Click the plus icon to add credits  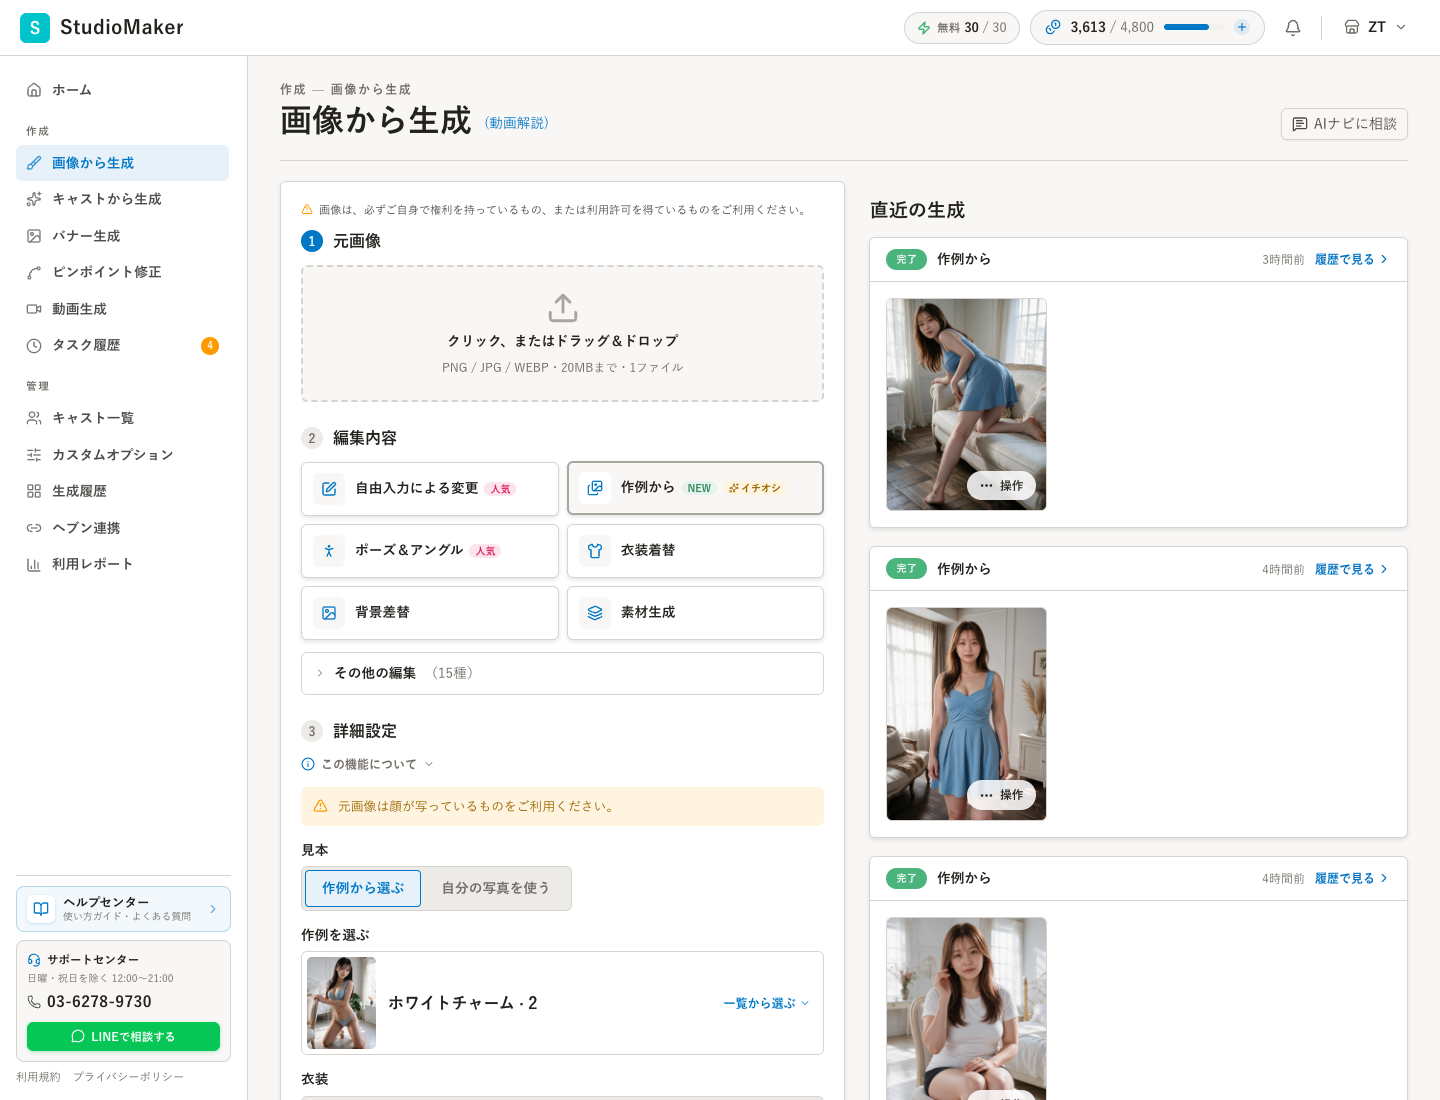1242,27
